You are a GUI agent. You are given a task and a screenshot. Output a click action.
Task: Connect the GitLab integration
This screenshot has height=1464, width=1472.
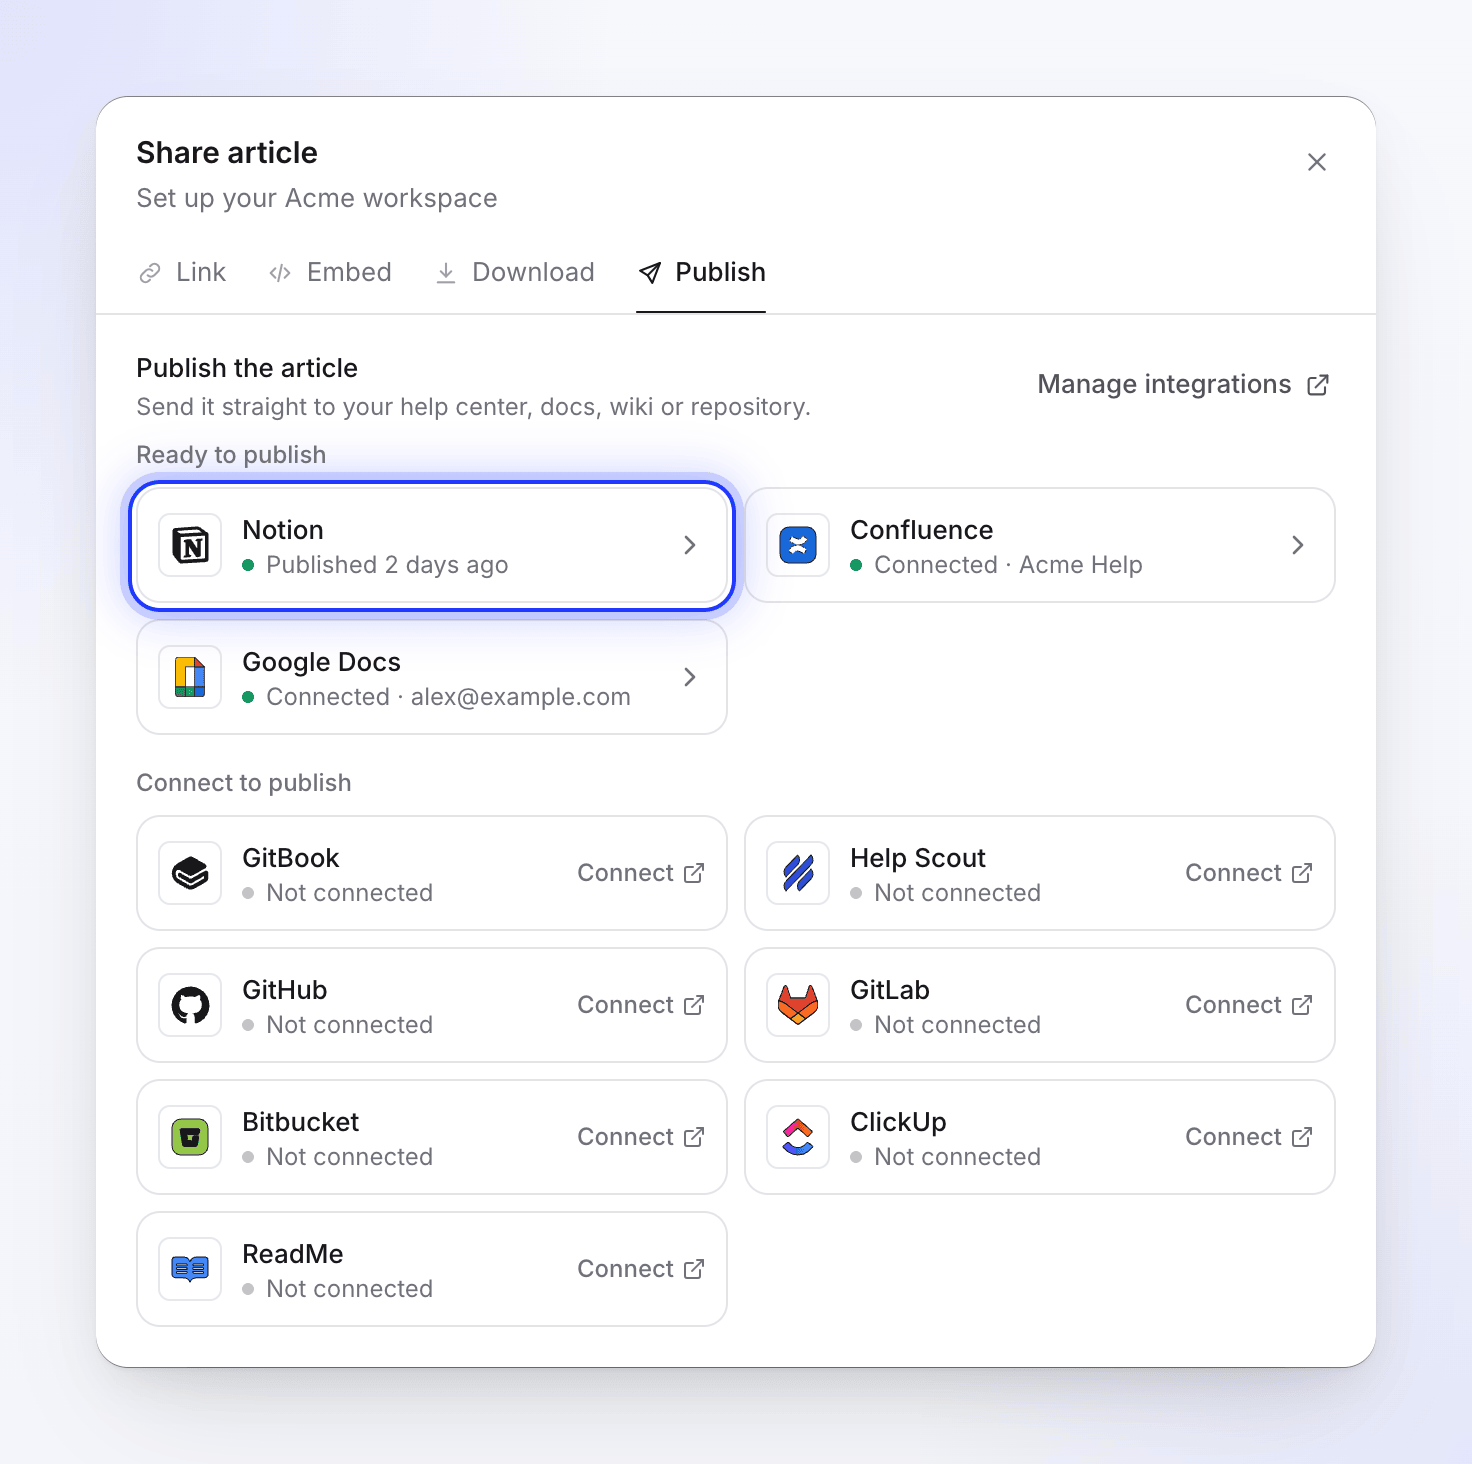(x=1249, y=1005)
